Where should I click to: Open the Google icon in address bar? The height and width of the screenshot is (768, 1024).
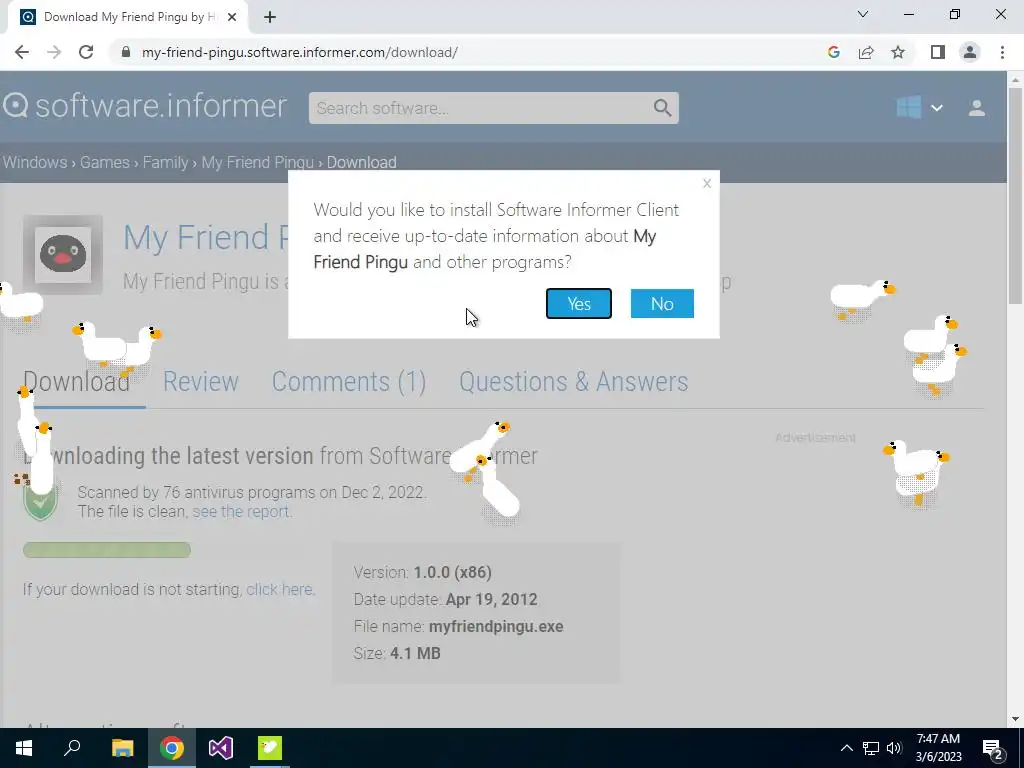[x=833, y=52]
